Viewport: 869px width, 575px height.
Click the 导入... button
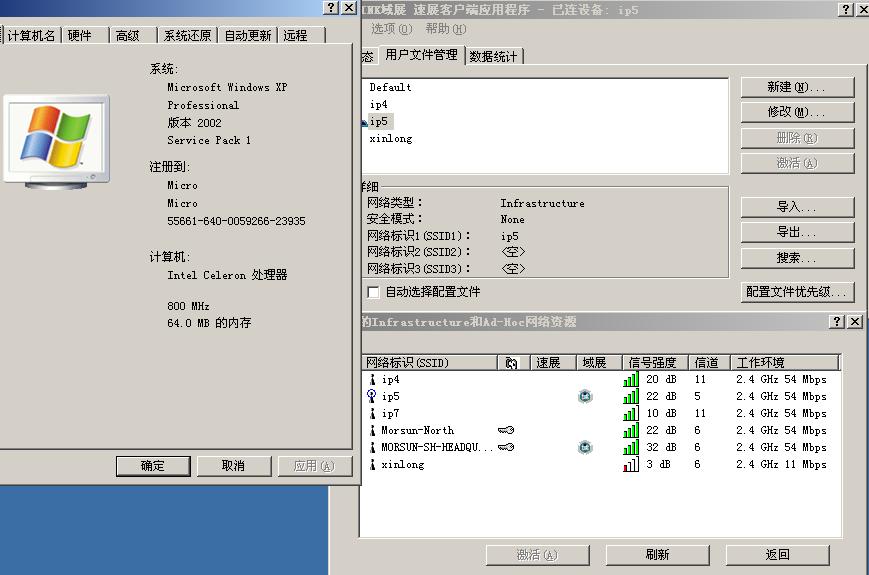797,207
